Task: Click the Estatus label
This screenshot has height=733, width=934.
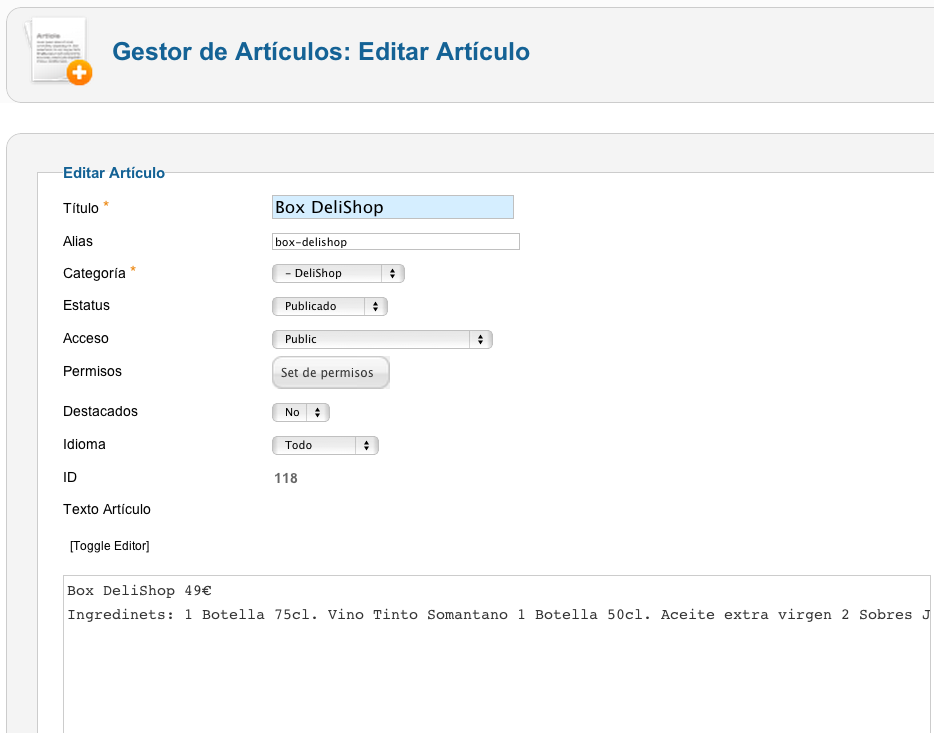Action: pos(86,305)
